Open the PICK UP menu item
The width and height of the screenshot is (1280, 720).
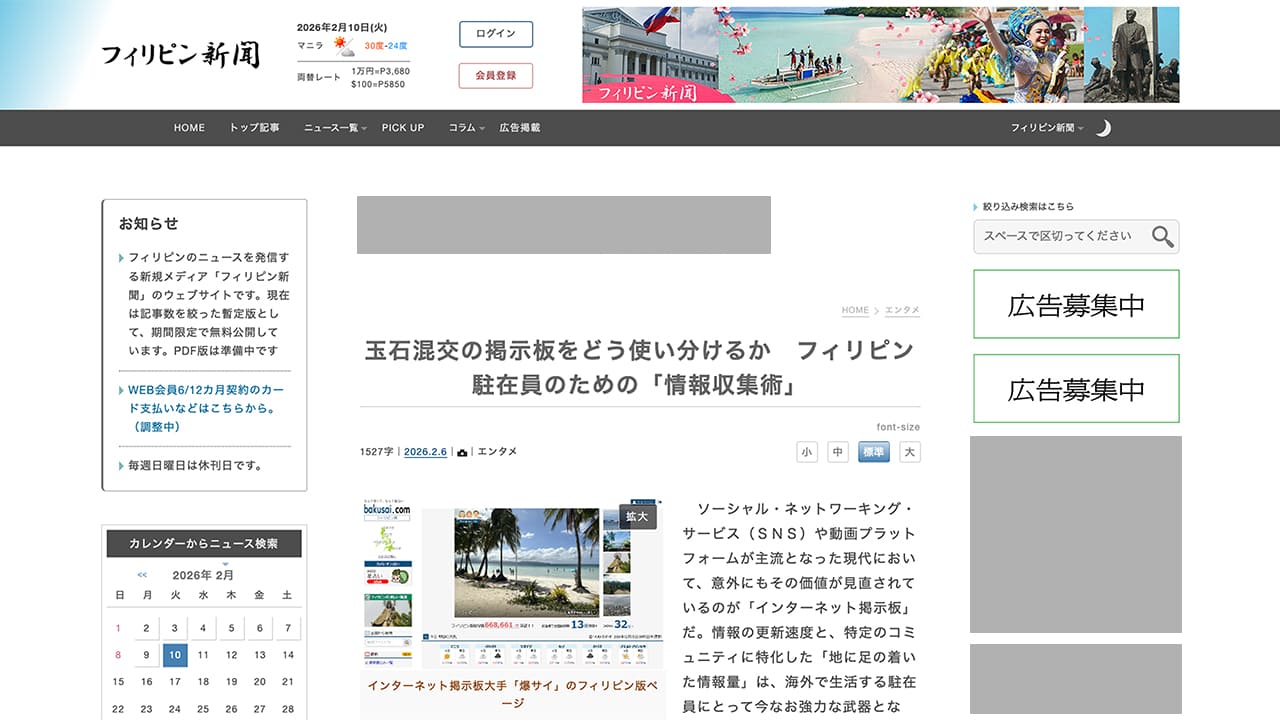[x=403, y=128]
